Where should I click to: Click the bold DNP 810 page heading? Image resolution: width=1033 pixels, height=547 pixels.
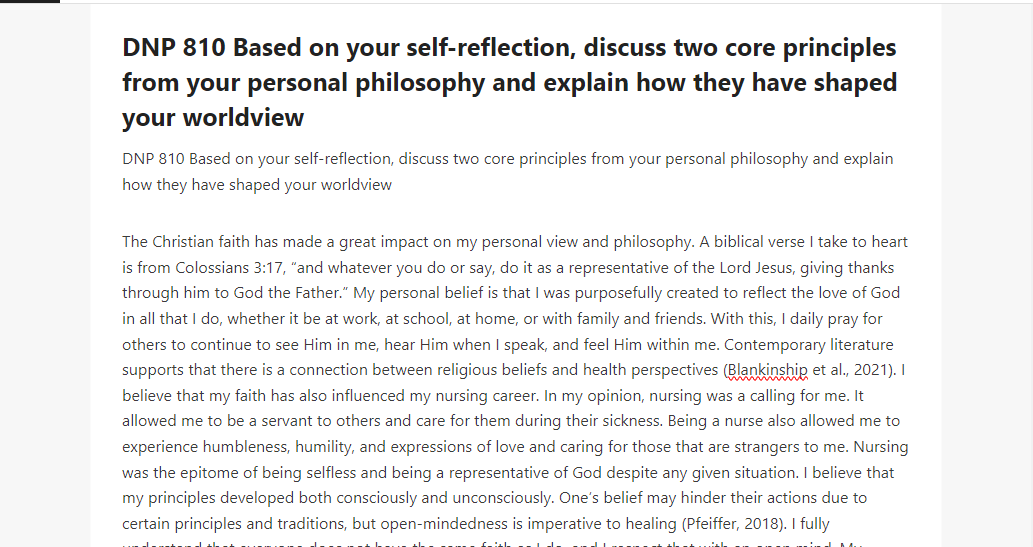[x=509, y=82]
